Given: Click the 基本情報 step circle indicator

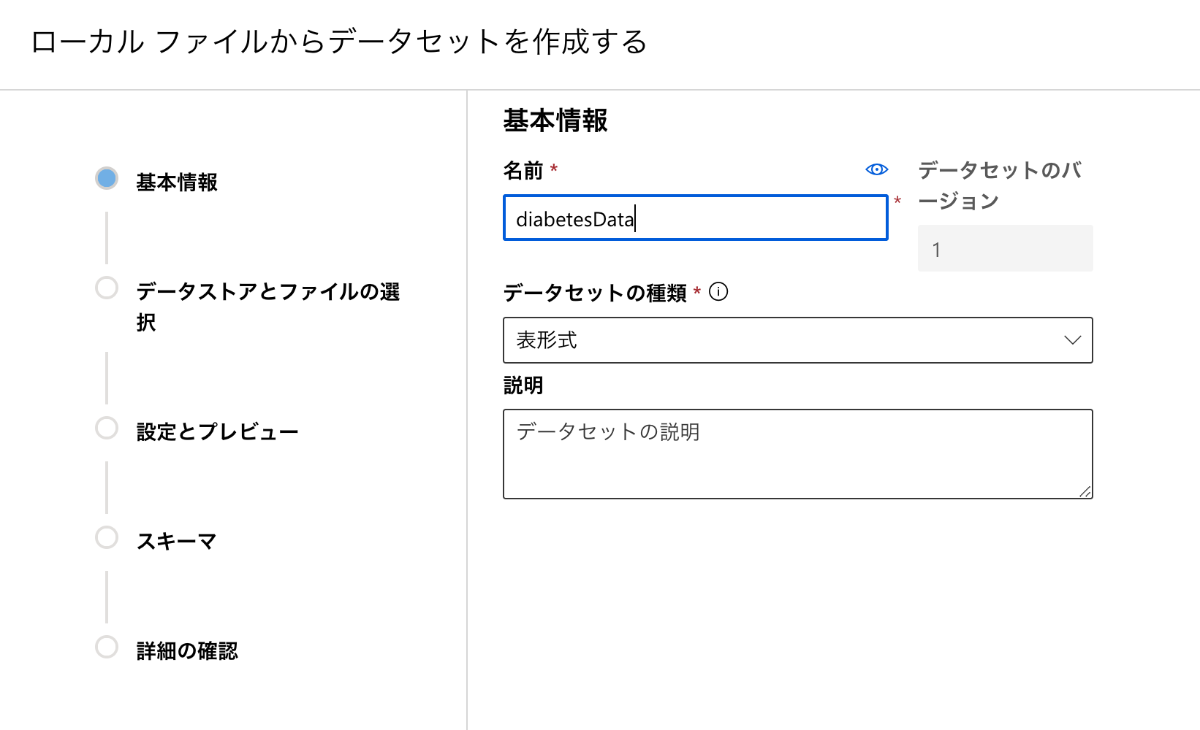Looking at the screenshot, I should click(x=107, y=178).
